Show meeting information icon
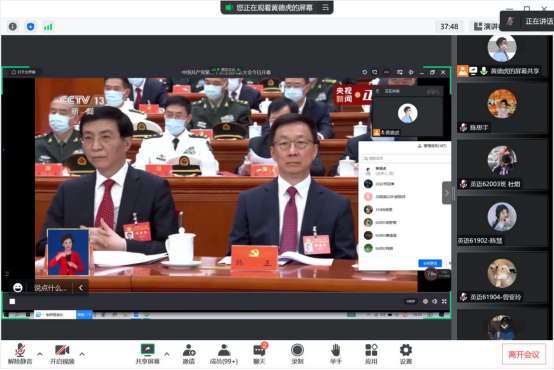The height and width of the screenshot is (370, 554). [x=13, y=27]
